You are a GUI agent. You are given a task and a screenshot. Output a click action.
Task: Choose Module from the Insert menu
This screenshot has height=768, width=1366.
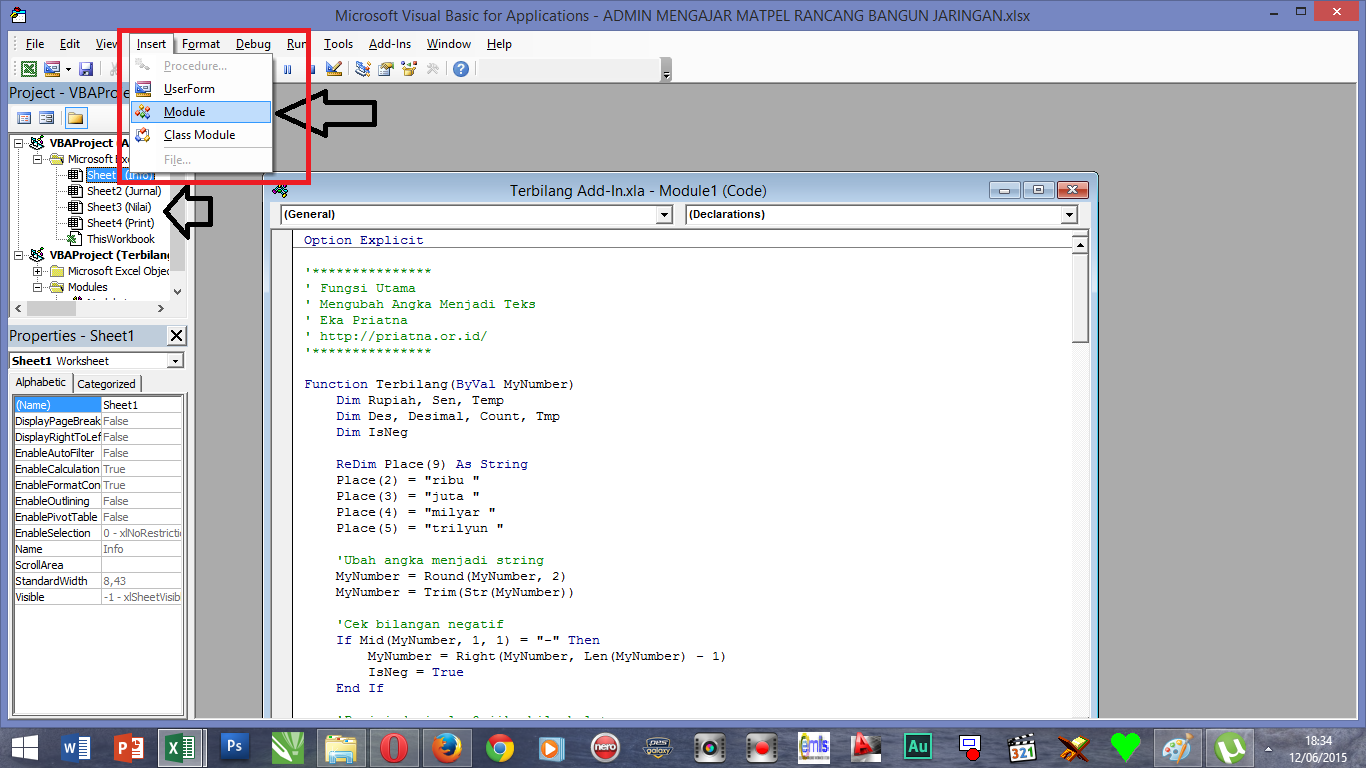pos(201,112)
